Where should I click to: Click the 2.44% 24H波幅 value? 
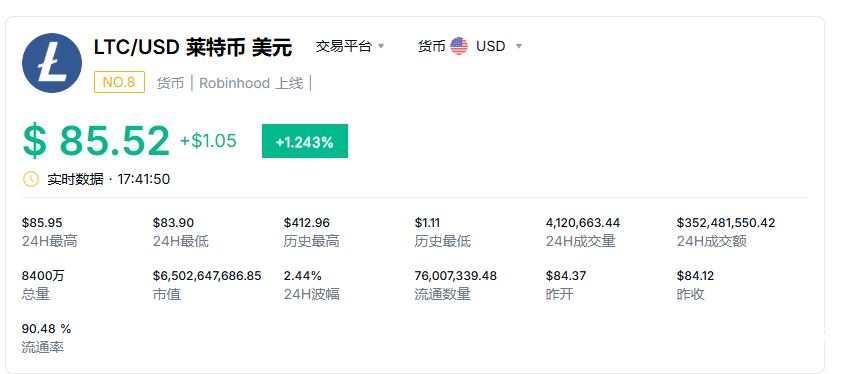pyautogui.click(x=303, y=276)
